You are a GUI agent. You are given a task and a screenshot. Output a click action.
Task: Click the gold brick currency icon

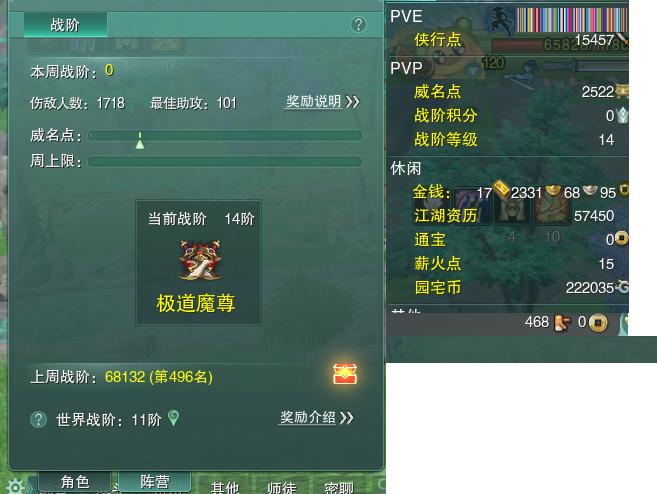pos(501,189)
